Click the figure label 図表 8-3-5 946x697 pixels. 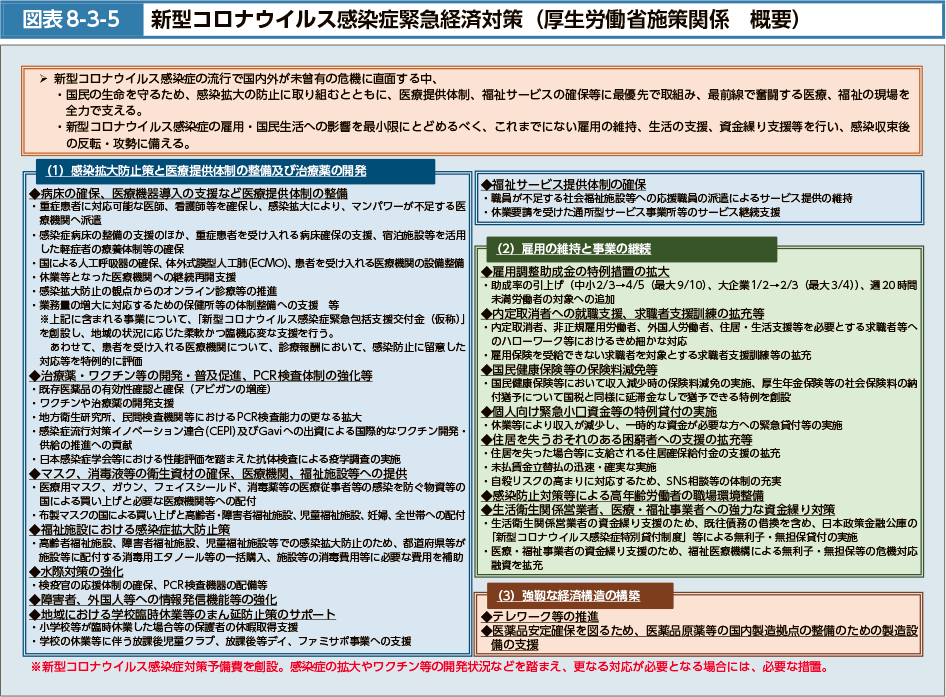point(67,18)
